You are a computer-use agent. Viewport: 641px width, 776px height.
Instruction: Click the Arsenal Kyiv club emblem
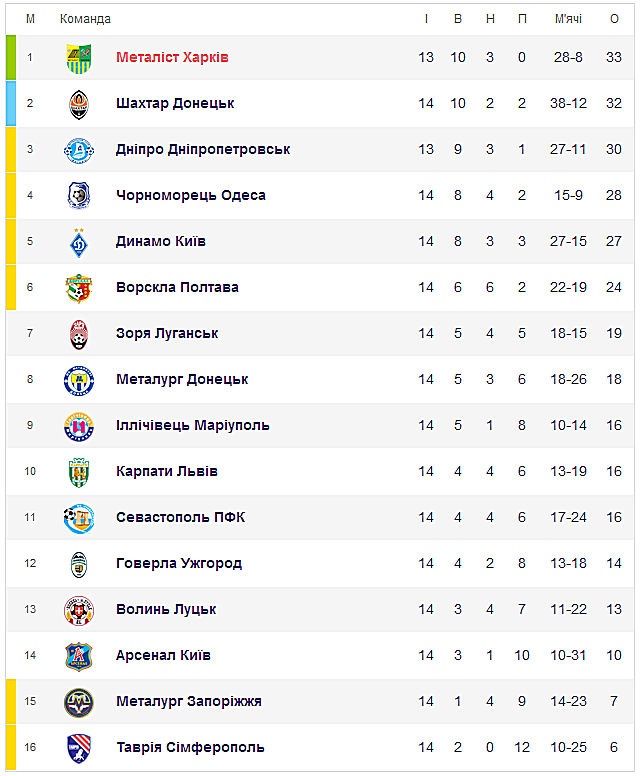[x=79, y=656]
